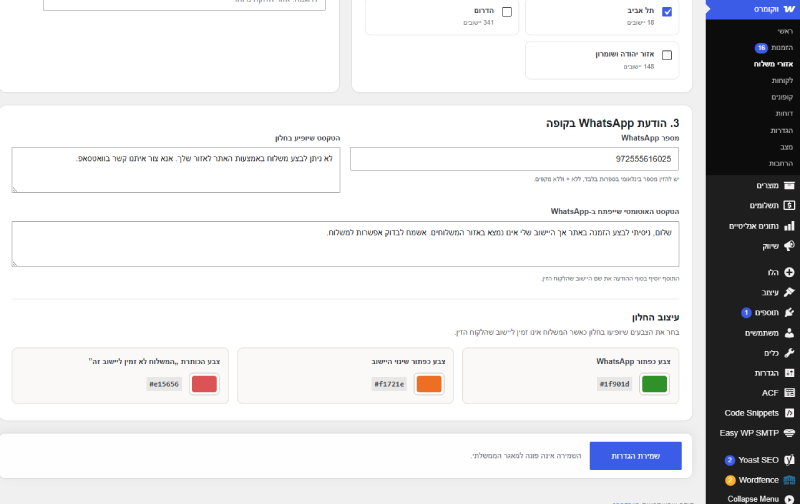Click the Marketing (שיווק) megaphone icon
This screenshot has width=800, height=504.
pos(789,246)
